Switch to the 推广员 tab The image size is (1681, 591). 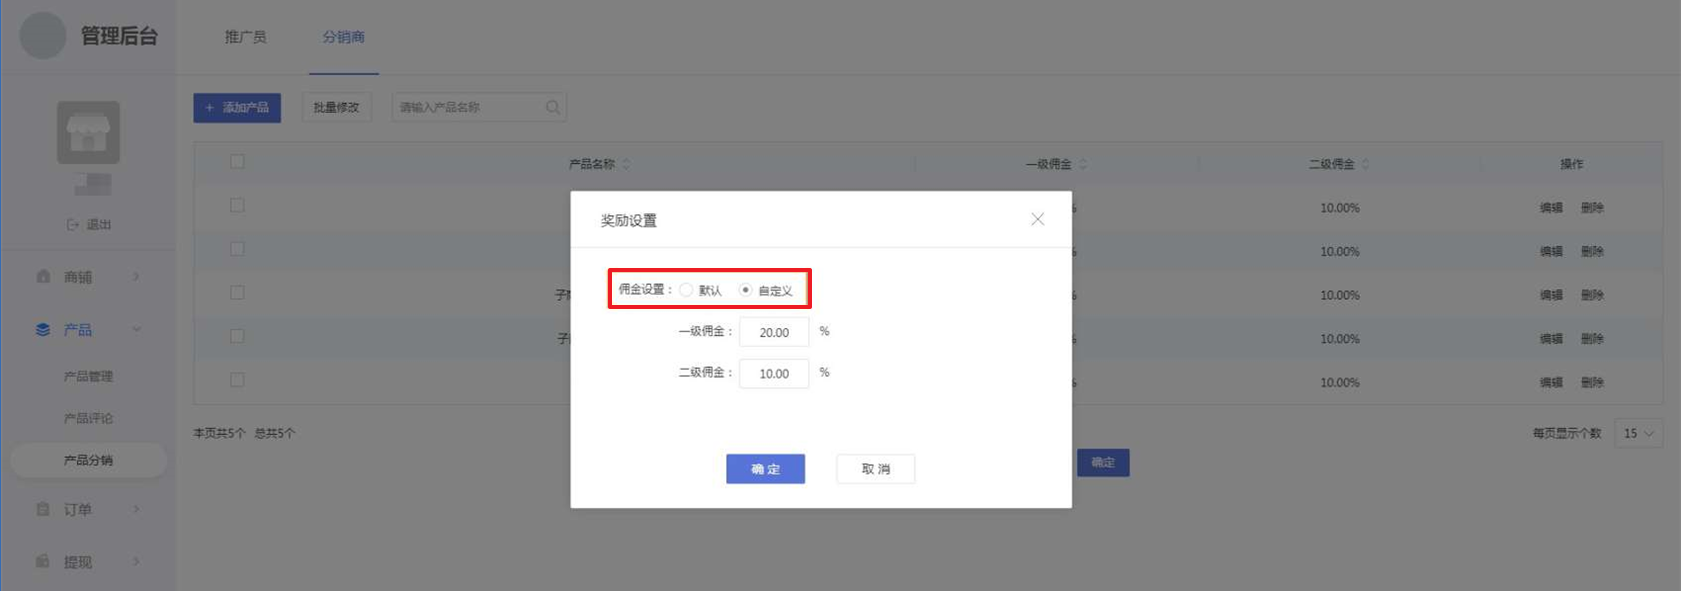[x=245, y=37]
